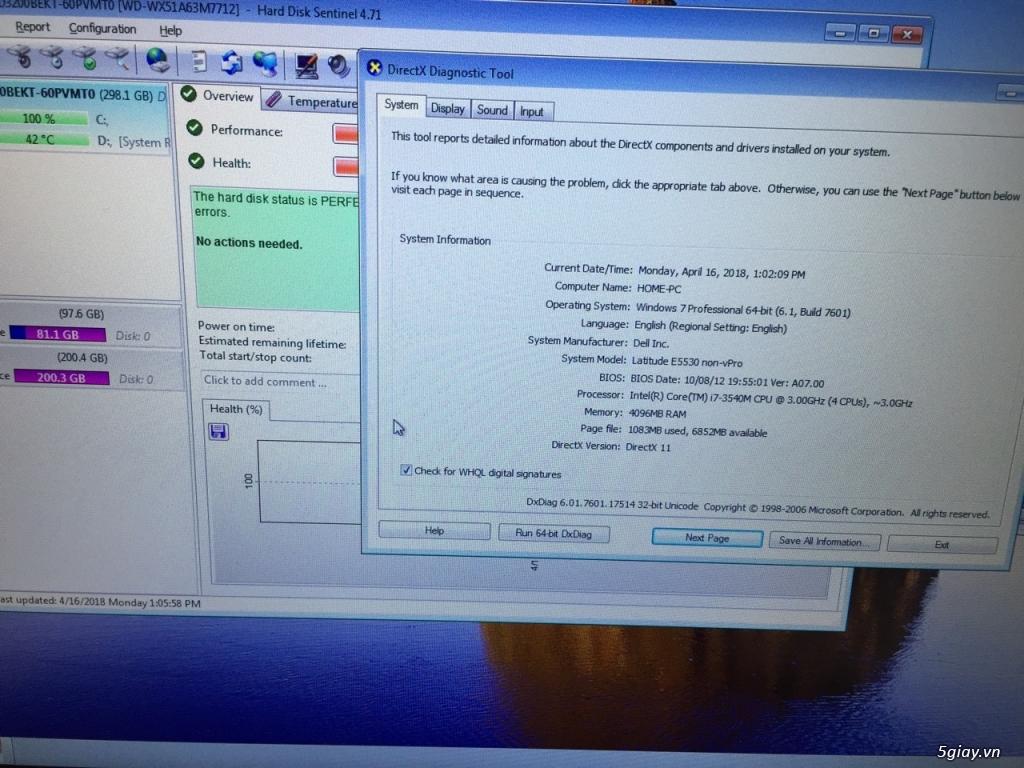Click the disk with stethoscope toolbar icon

pos(20,57)
